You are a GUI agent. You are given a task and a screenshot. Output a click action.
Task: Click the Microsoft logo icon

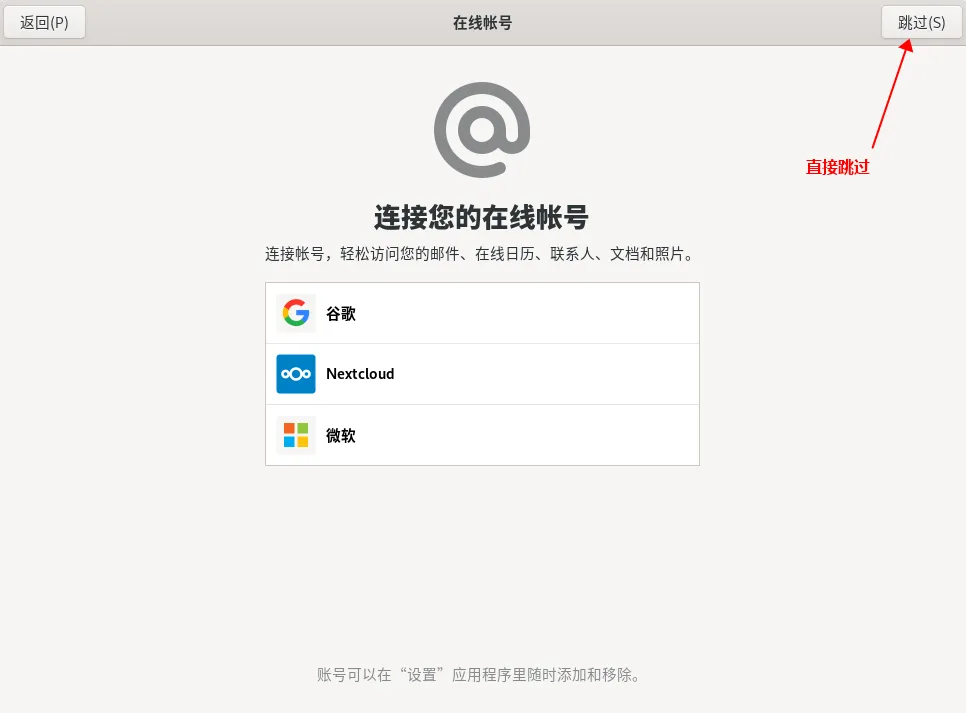coord(296,435)
